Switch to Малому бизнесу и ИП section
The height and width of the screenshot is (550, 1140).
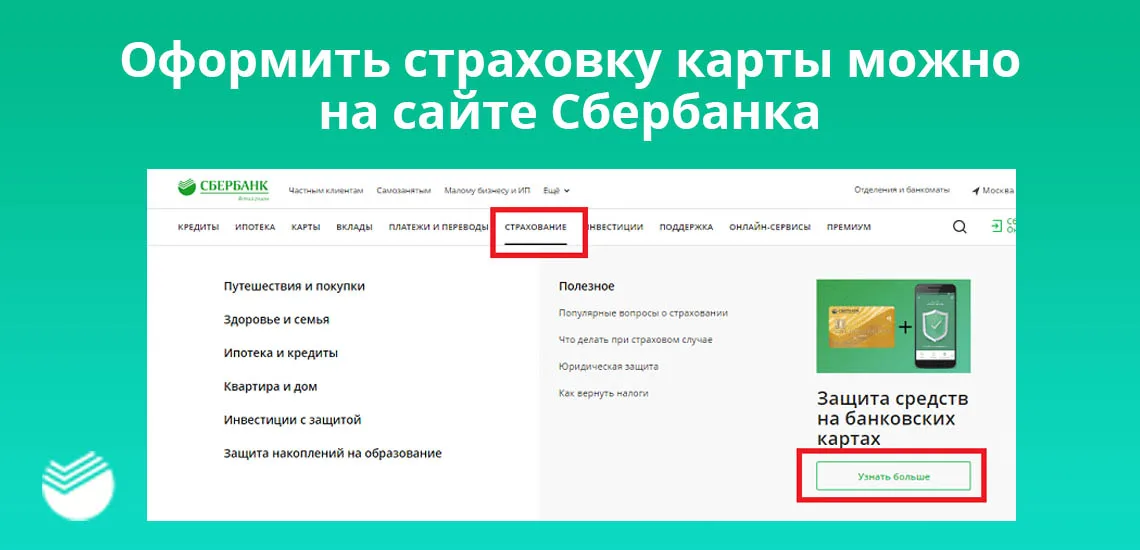(x=487, y=190)
